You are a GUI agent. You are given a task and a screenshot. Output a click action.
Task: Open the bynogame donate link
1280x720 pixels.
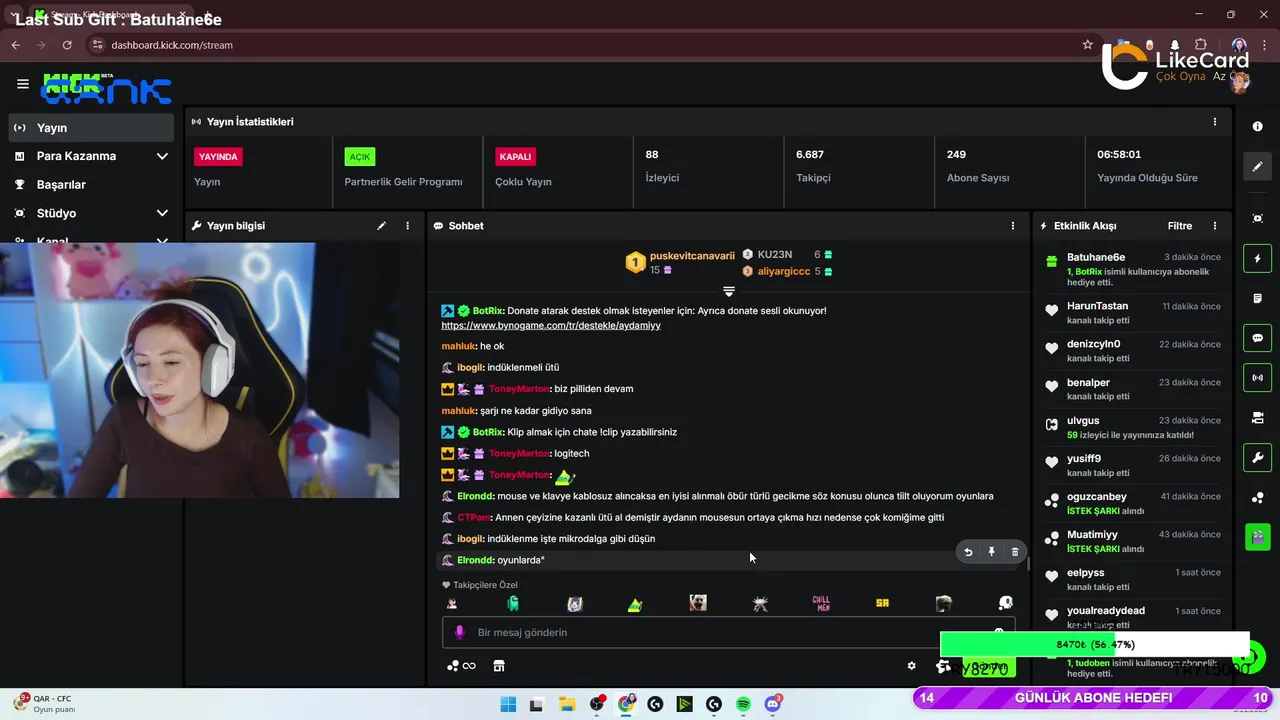pos(551,325)
